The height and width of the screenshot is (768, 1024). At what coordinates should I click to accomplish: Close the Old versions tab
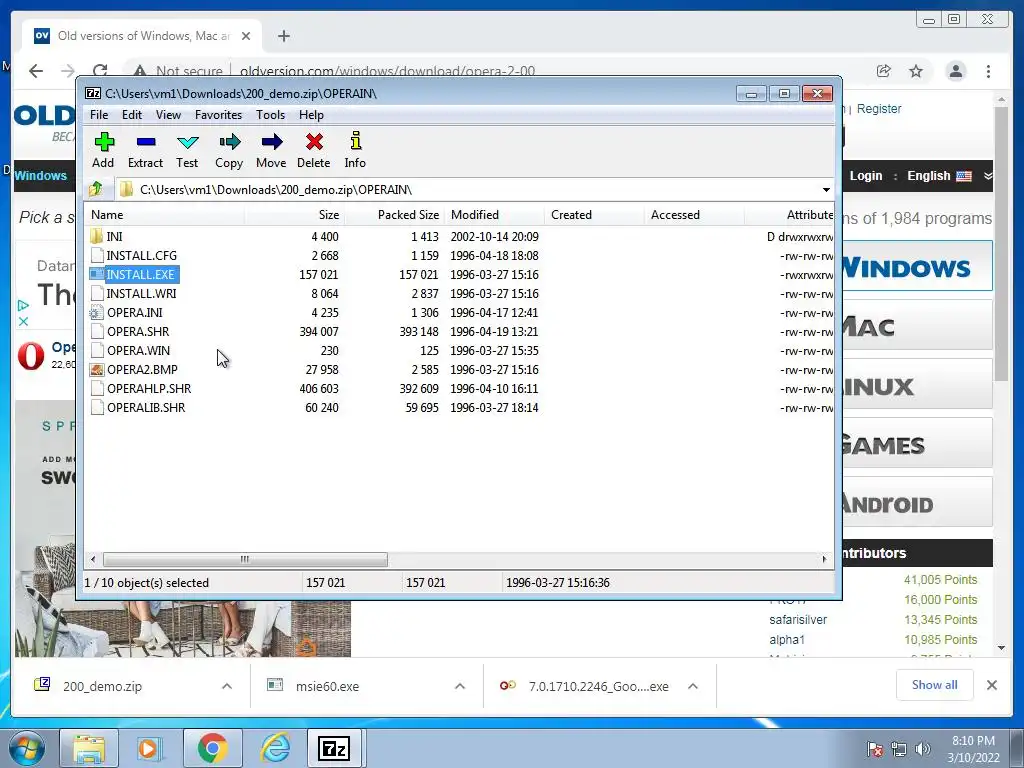point(246,36)
